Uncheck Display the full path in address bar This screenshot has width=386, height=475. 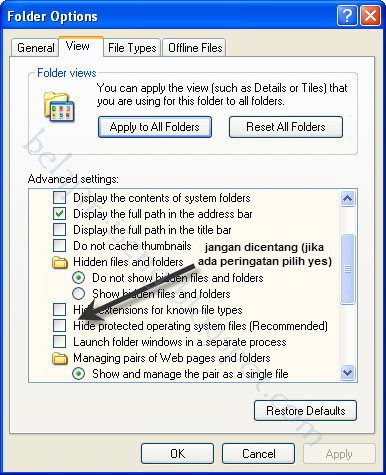point(59,214)
